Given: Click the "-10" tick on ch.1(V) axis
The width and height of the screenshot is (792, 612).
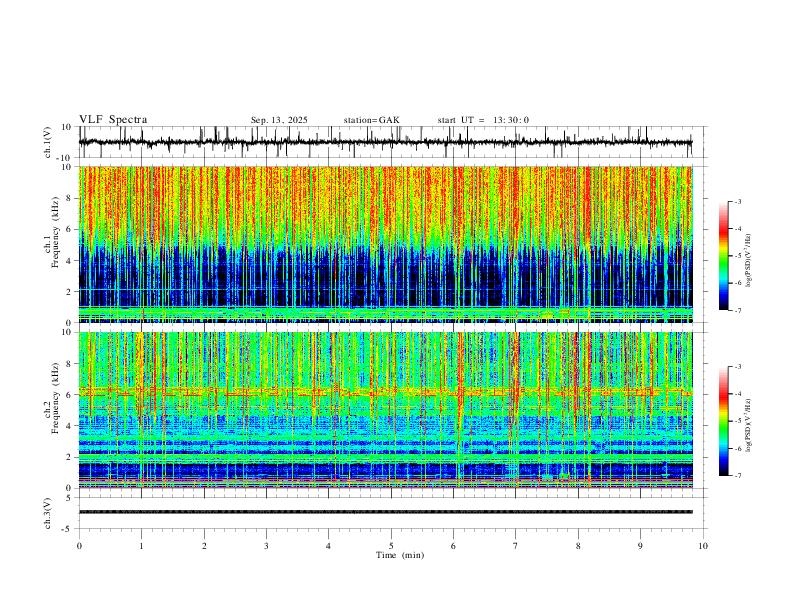Looking at the screenshot, I should point(65,158).
